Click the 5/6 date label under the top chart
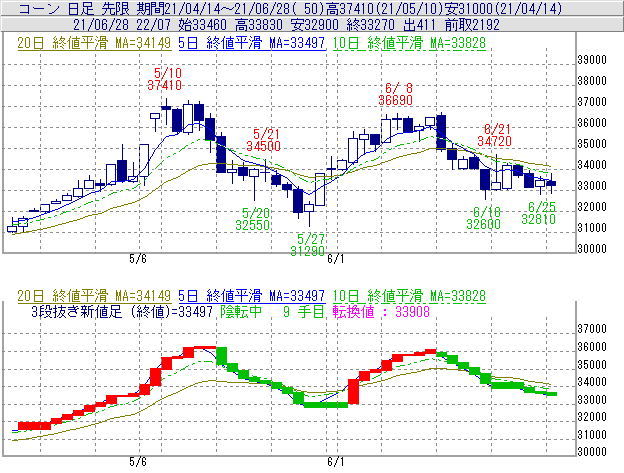This screenshot has width=624, height=473. (x=138, y=259)
